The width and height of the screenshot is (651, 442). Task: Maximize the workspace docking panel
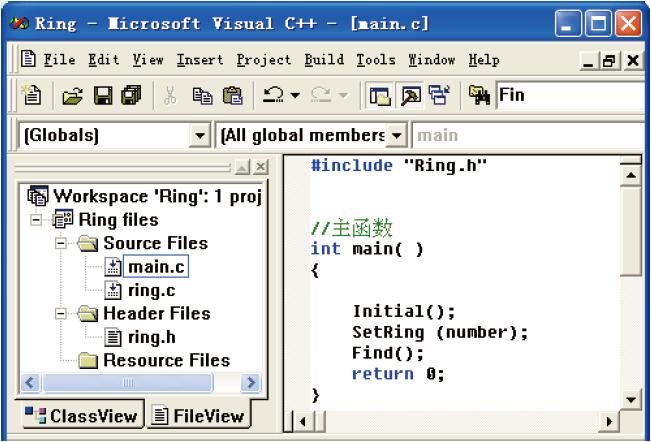[242, 167]
